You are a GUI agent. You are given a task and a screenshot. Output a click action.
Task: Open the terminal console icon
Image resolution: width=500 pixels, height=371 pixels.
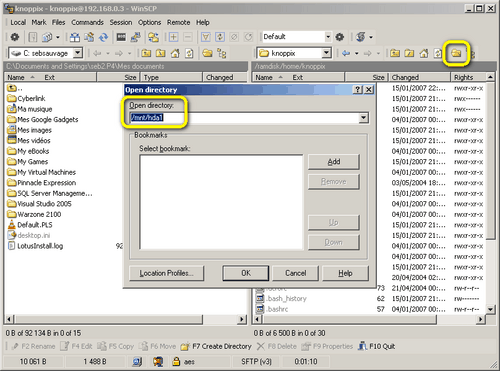(x=121, y=37)
